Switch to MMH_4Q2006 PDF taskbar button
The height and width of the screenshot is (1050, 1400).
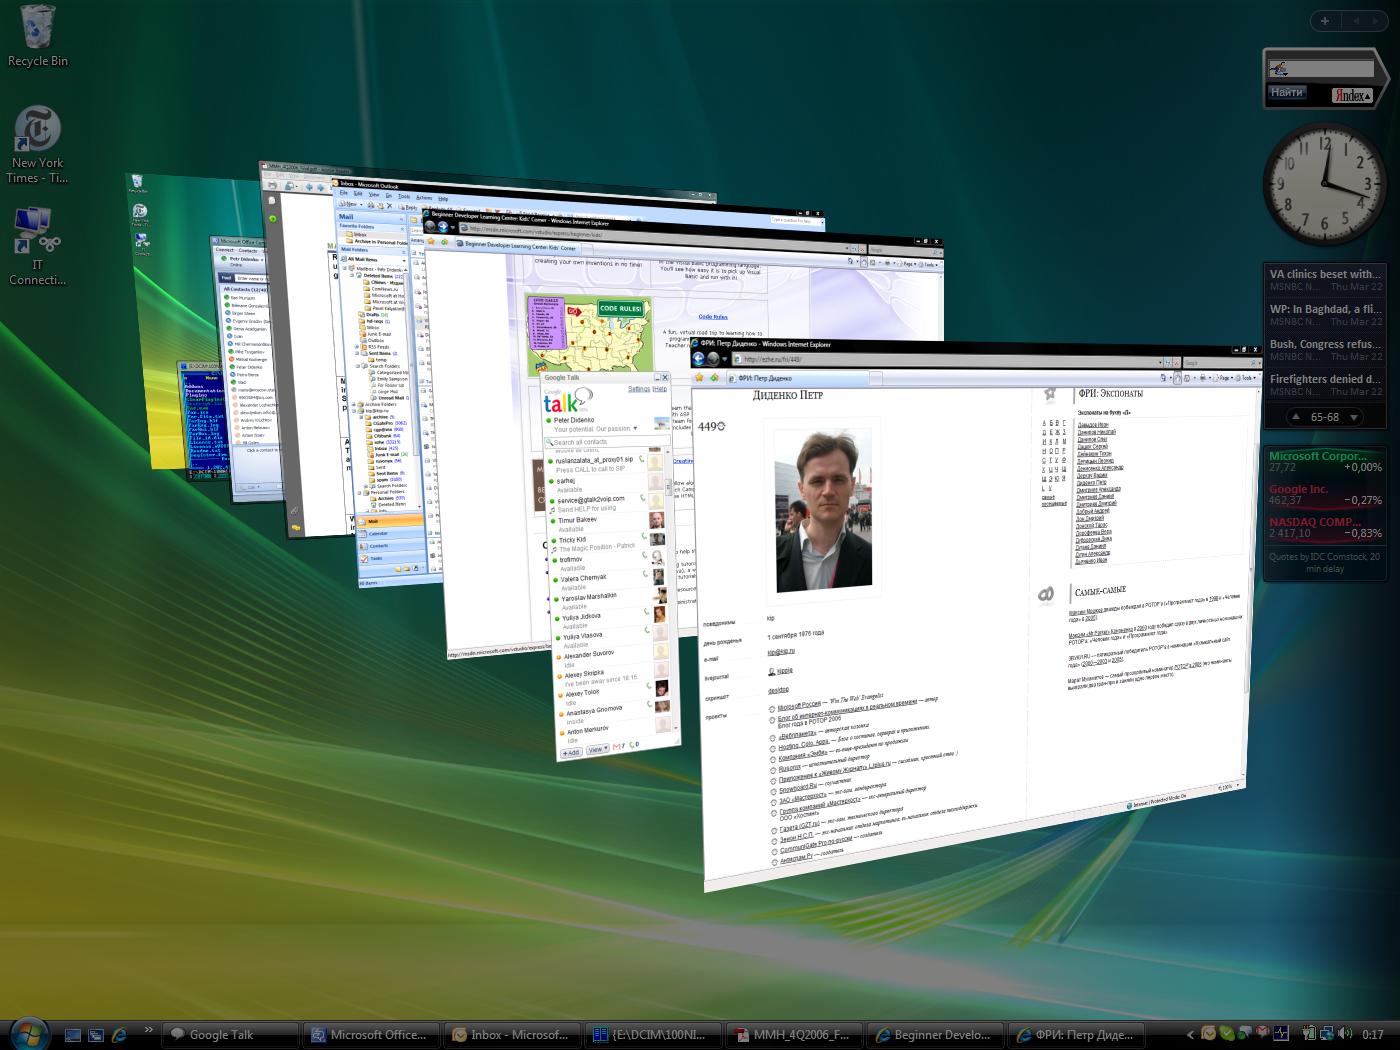[x=795, y=1035]
